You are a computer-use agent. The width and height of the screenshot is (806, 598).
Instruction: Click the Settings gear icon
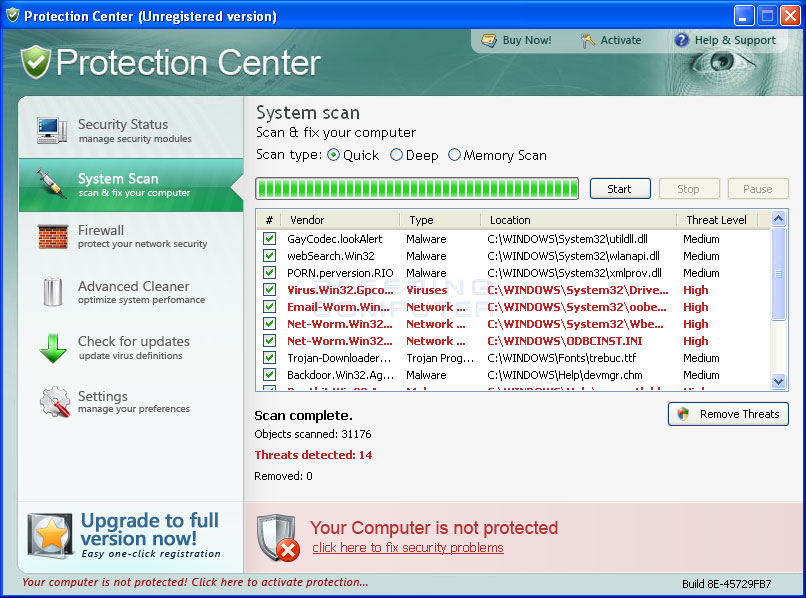pos(54,402)
